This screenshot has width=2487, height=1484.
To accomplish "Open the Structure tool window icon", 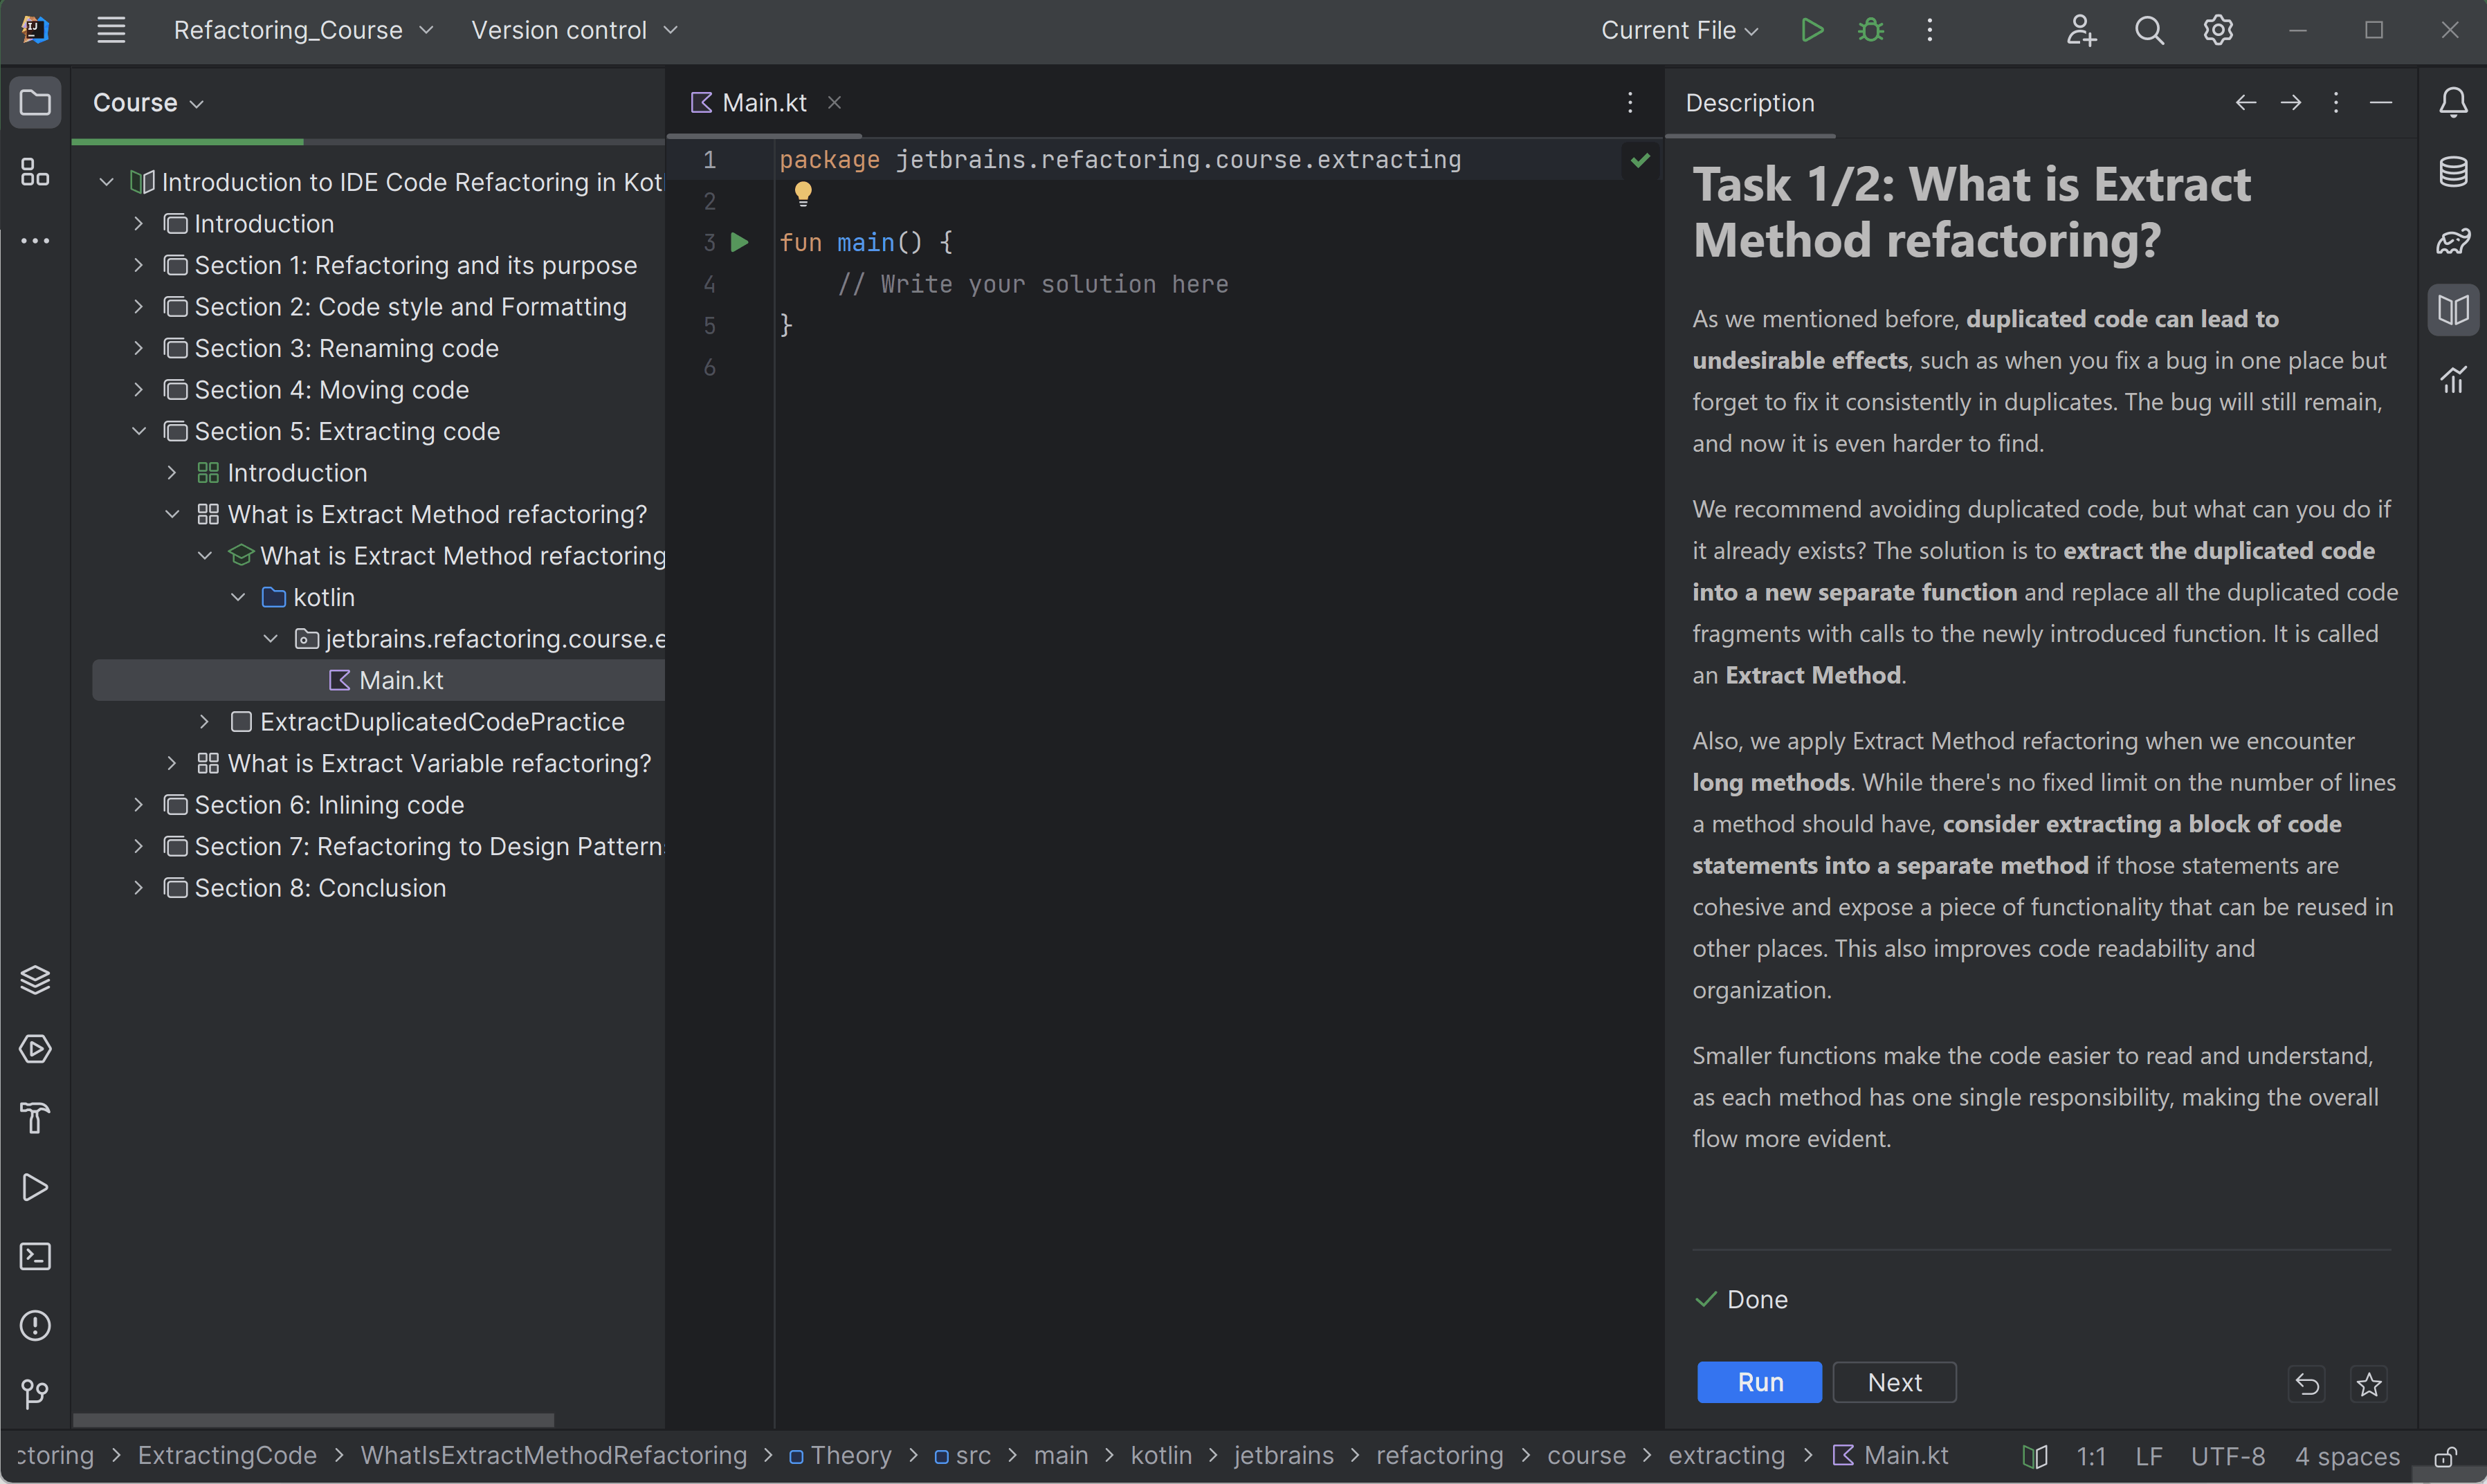I will pyautogui.click(x=35, y=173).
